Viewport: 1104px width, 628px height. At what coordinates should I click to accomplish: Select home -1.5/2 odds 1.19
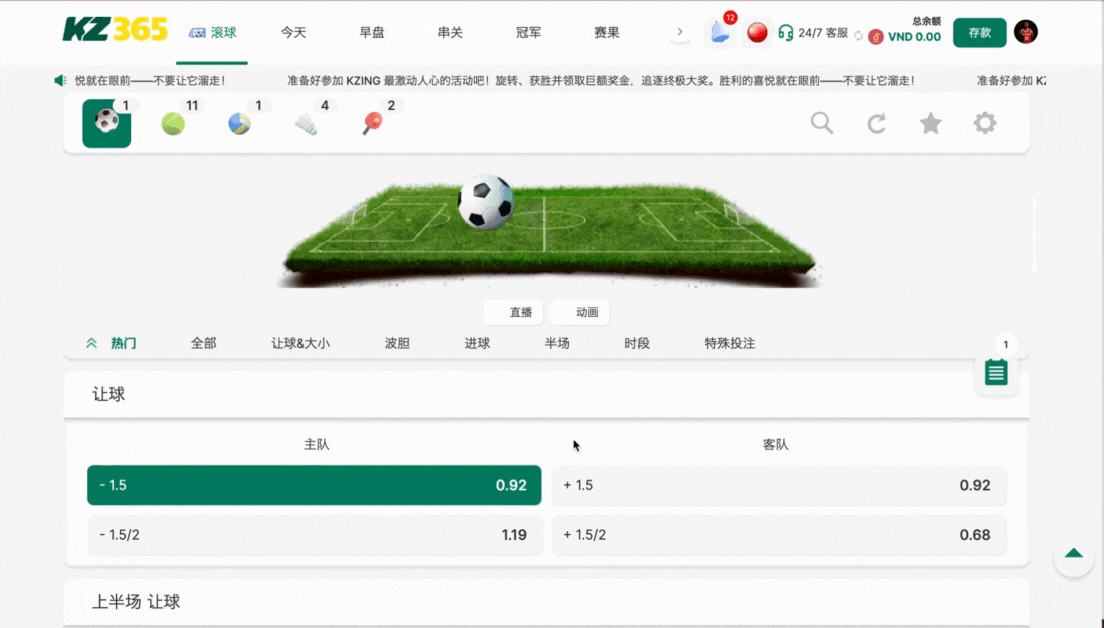coord(314,535)
